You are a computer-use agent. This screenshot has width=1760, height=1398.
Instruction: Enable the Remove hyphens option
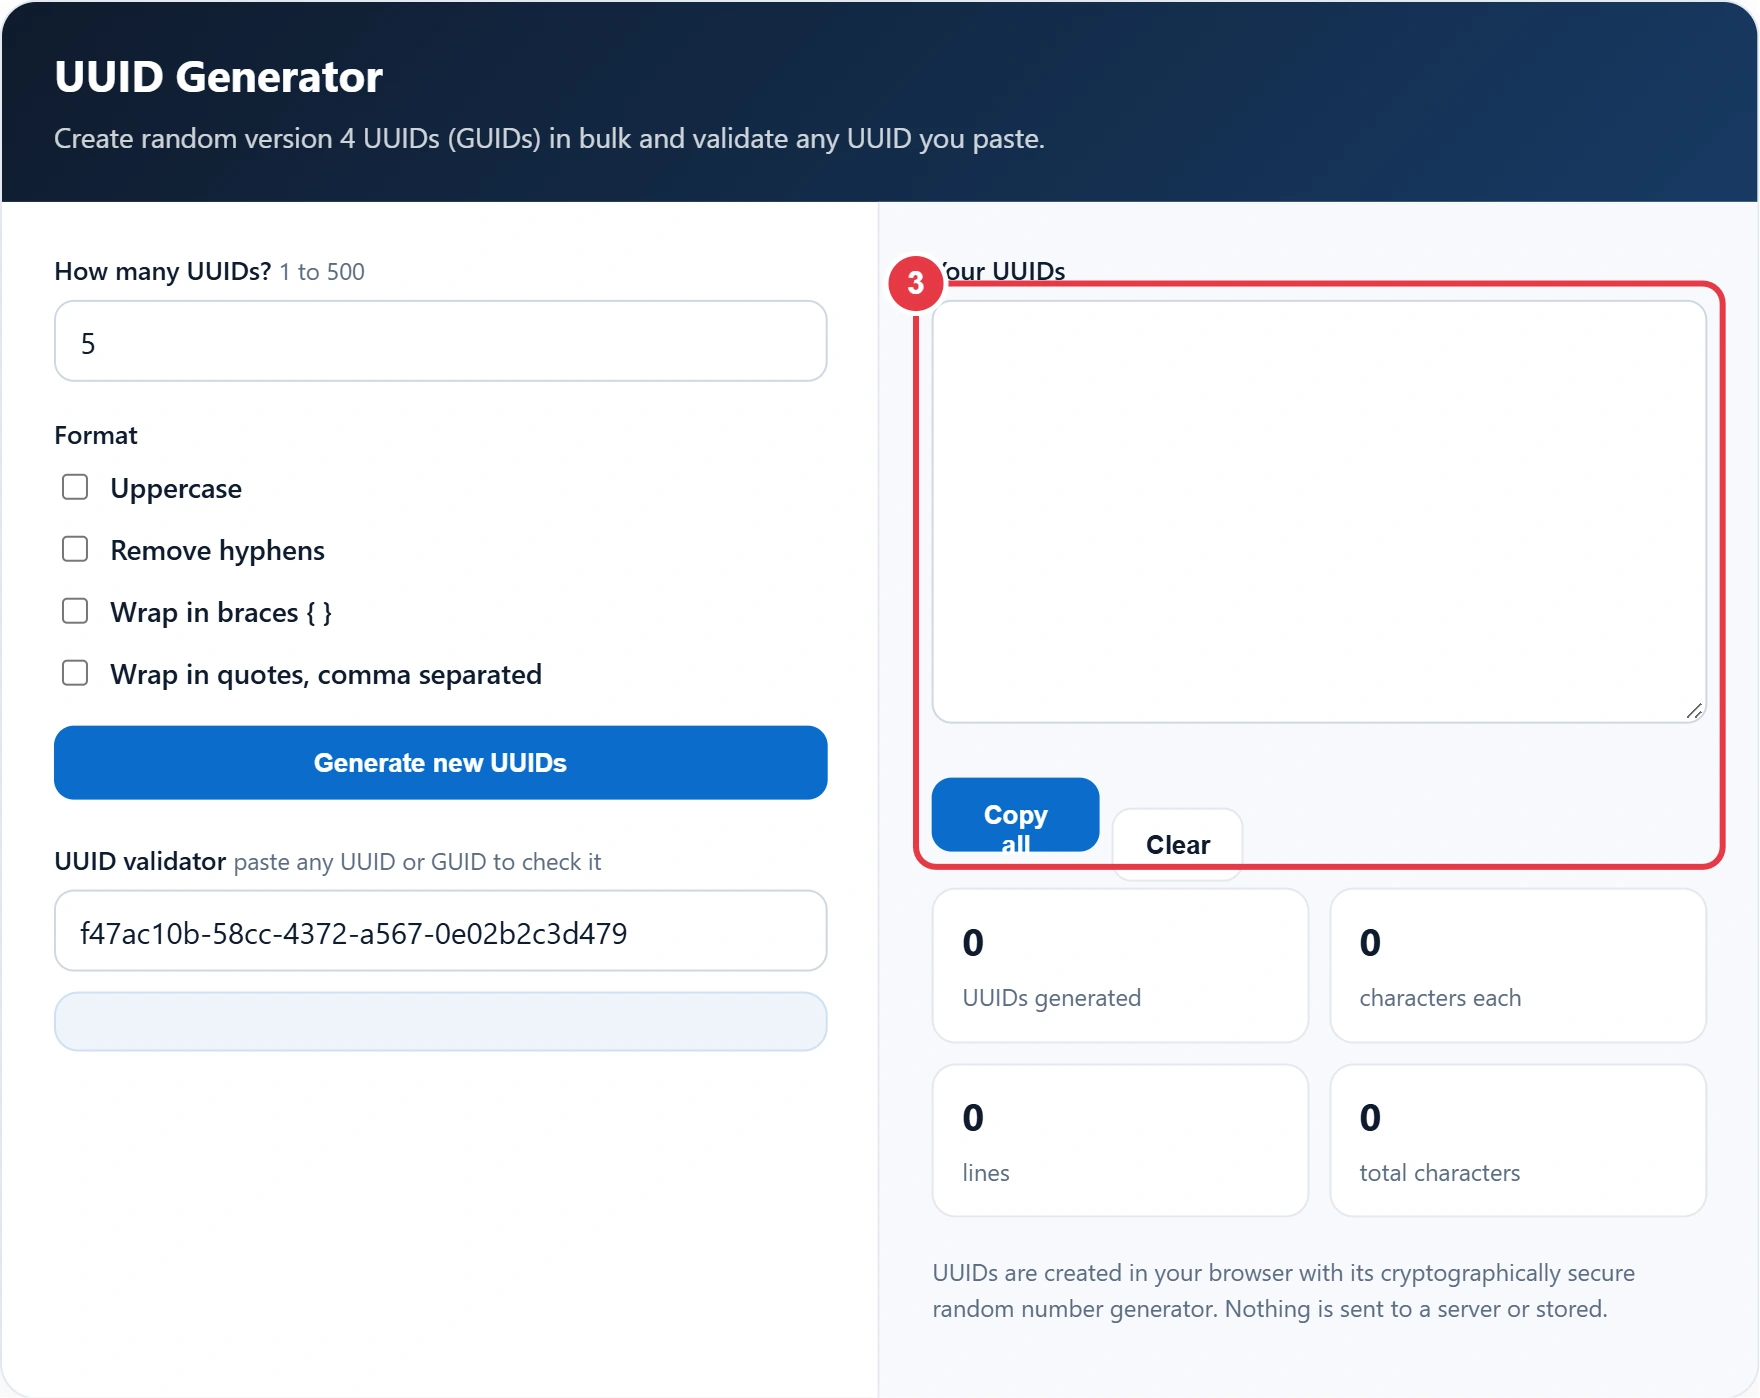pyautogui.click(x=75, y=549)
